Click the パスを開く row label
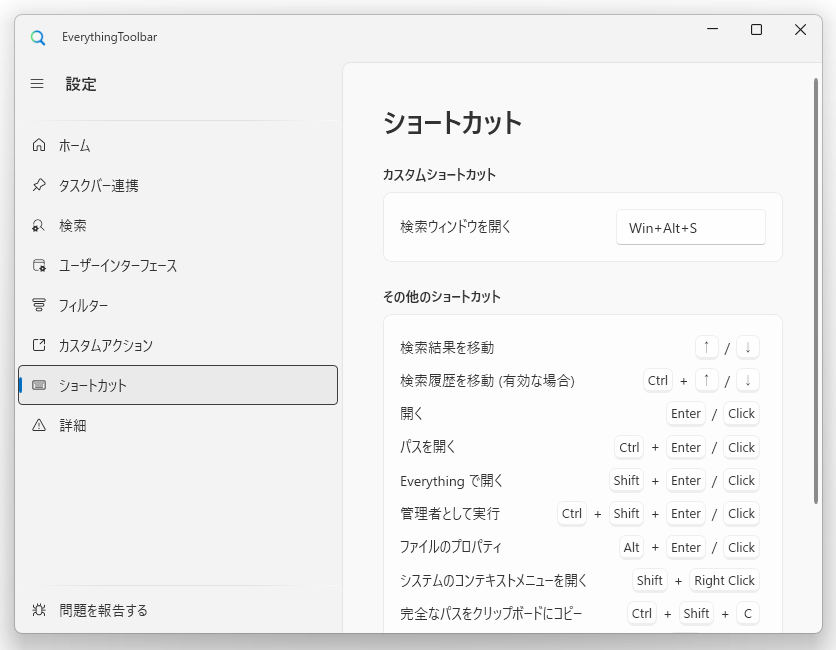The width and height of the screenshot is (836, 650). tap(428, 447)
